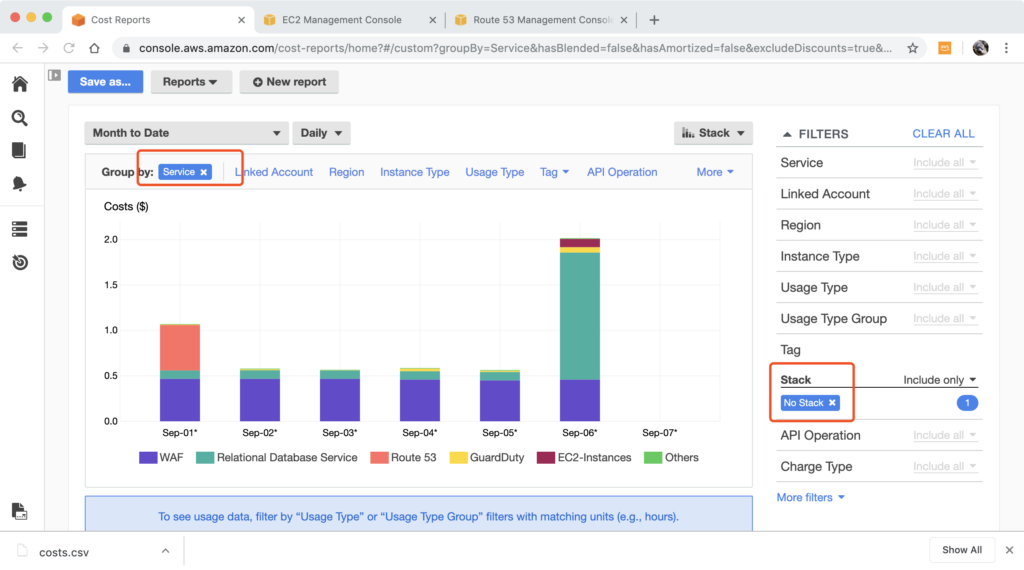Open Instance Type filter dropdown
1024x570 pixels.
tap(944, 256)
